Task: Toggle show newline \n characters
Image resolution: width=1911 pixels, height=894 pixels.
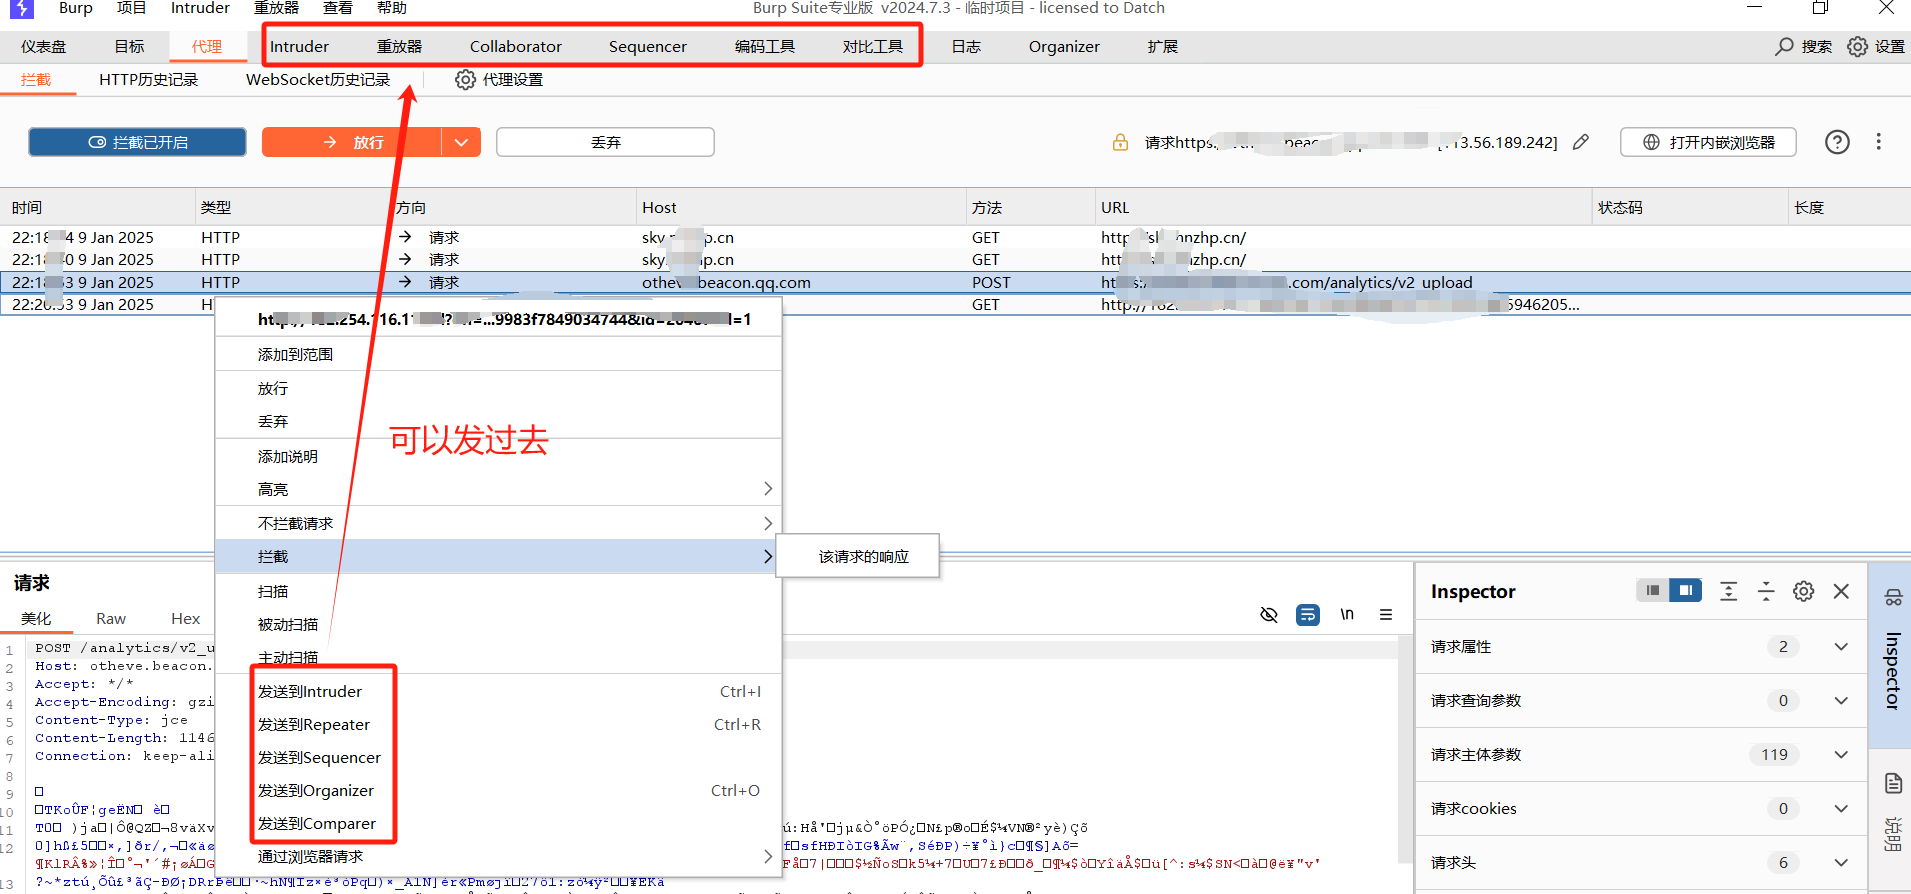Action: coord(1347,614)
